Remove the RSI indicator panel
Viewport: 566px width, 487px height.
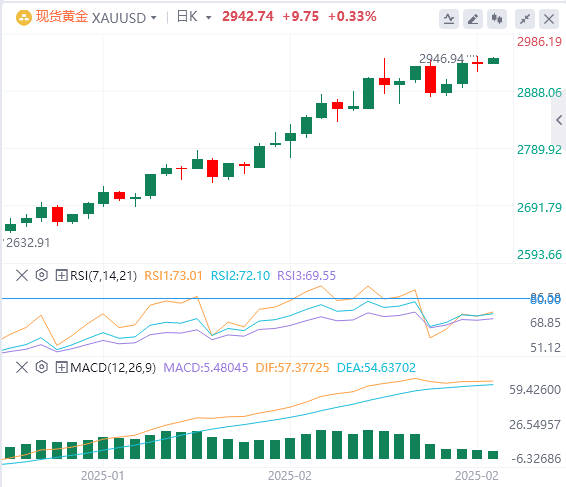tap(22, 275)
